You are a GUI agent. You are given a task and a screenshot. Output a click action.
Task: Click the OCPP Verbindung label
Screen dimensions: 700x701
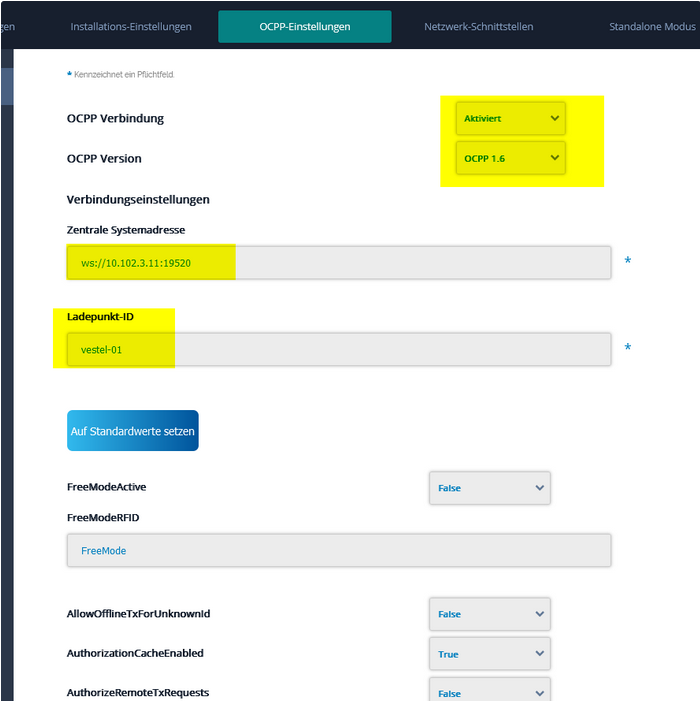click(x=115, y=118)
